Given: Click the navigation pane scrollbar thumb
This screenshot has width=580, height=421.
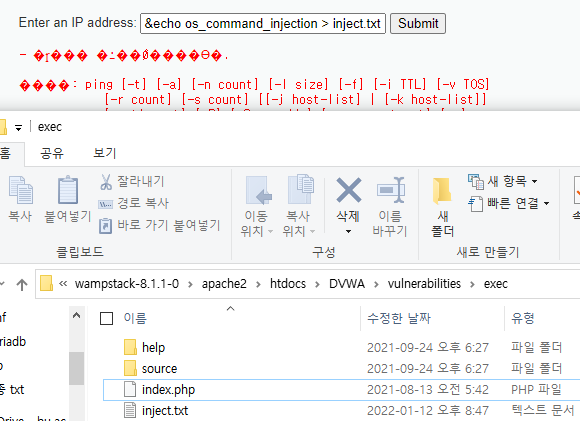Looking at the screenshot, I should pyautogui.click(x=77, y=368).
